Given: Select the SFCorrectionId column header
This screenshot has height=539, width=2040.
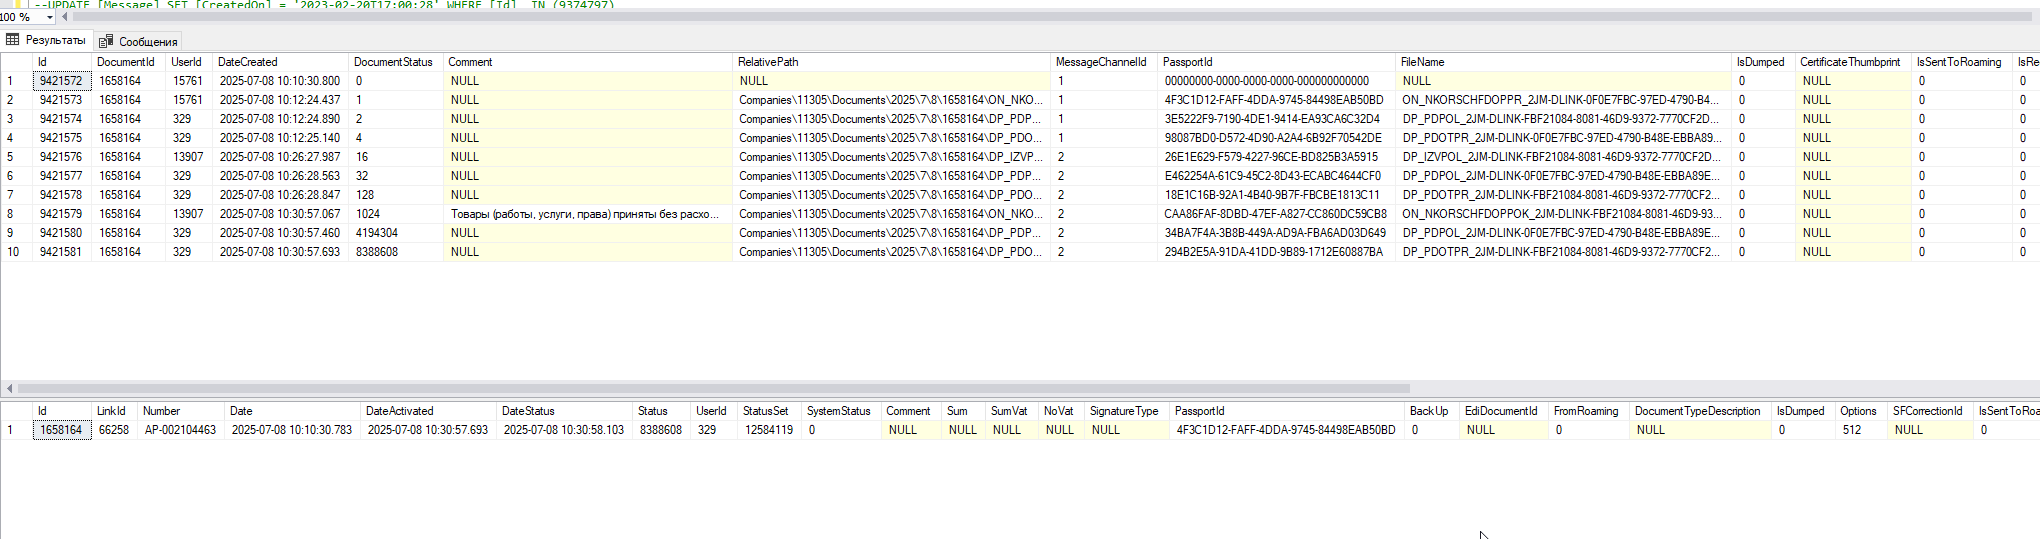Looking at the screenshot, I should click(1931, 411).
